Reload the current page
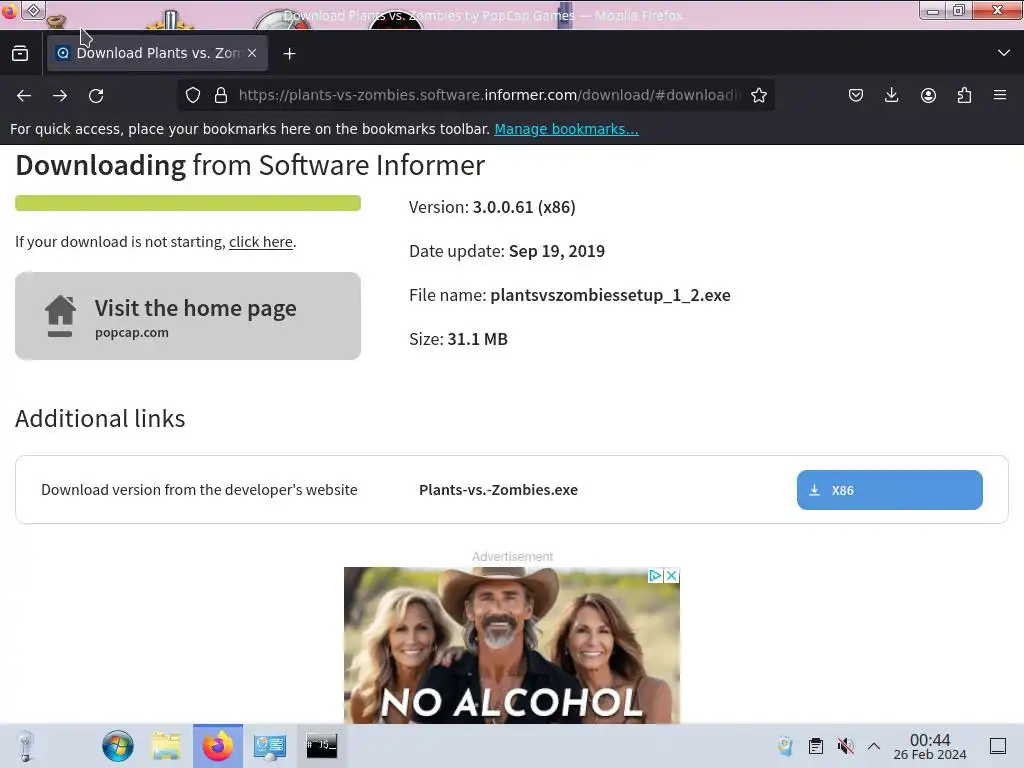1024x768 pixels. coord(96,96)
